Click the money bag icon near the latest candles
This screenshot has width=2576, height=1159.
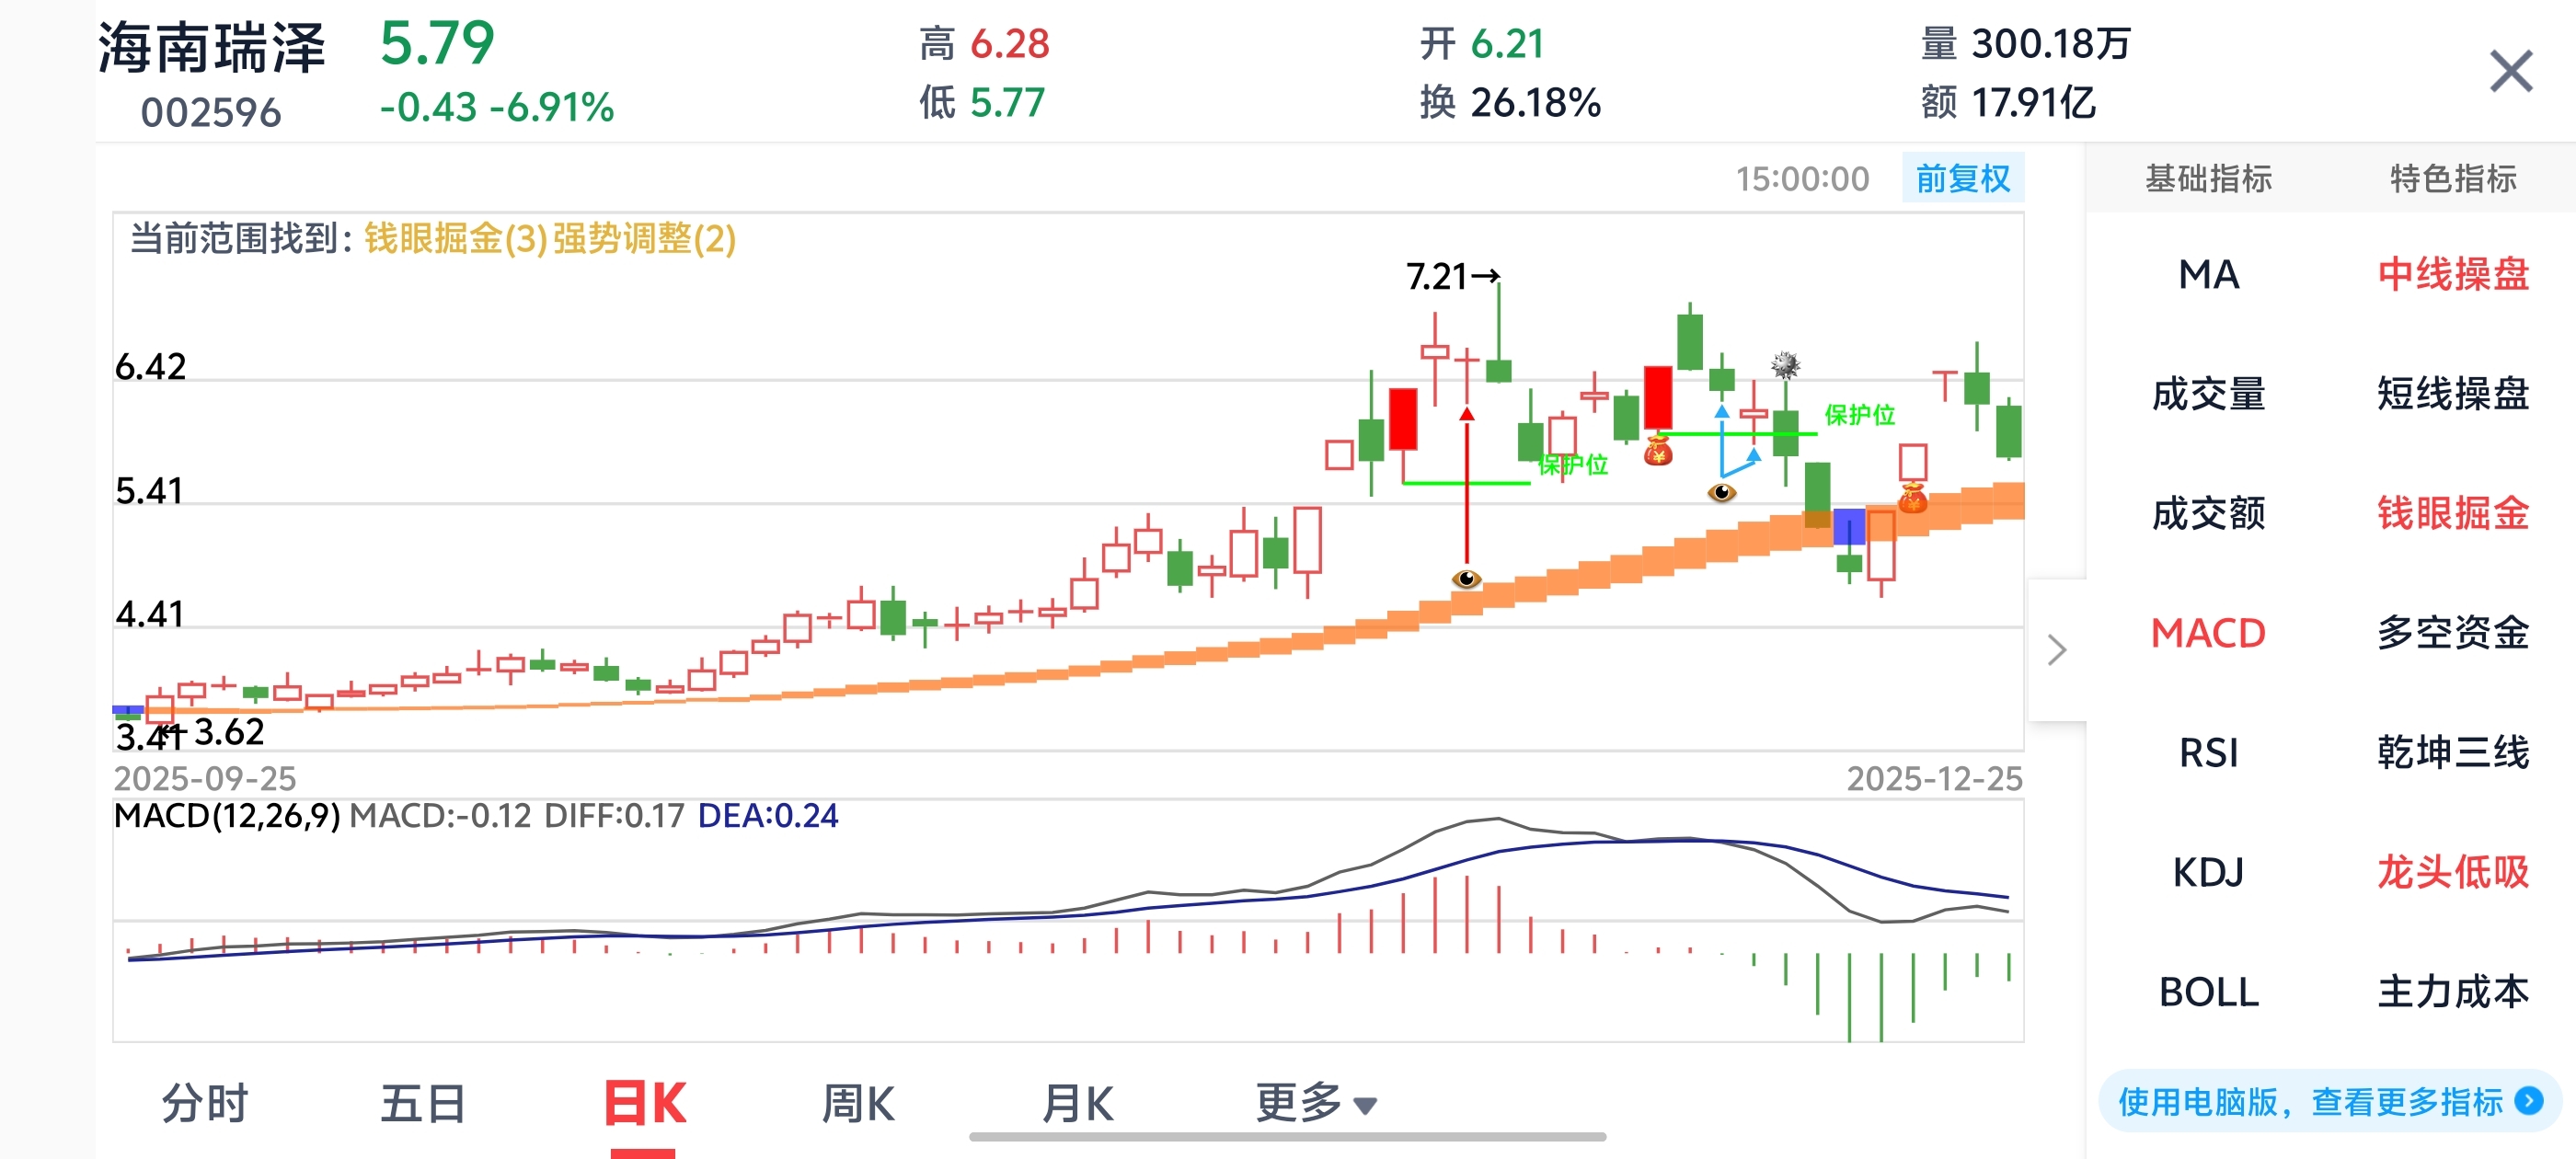point(1912,497)
